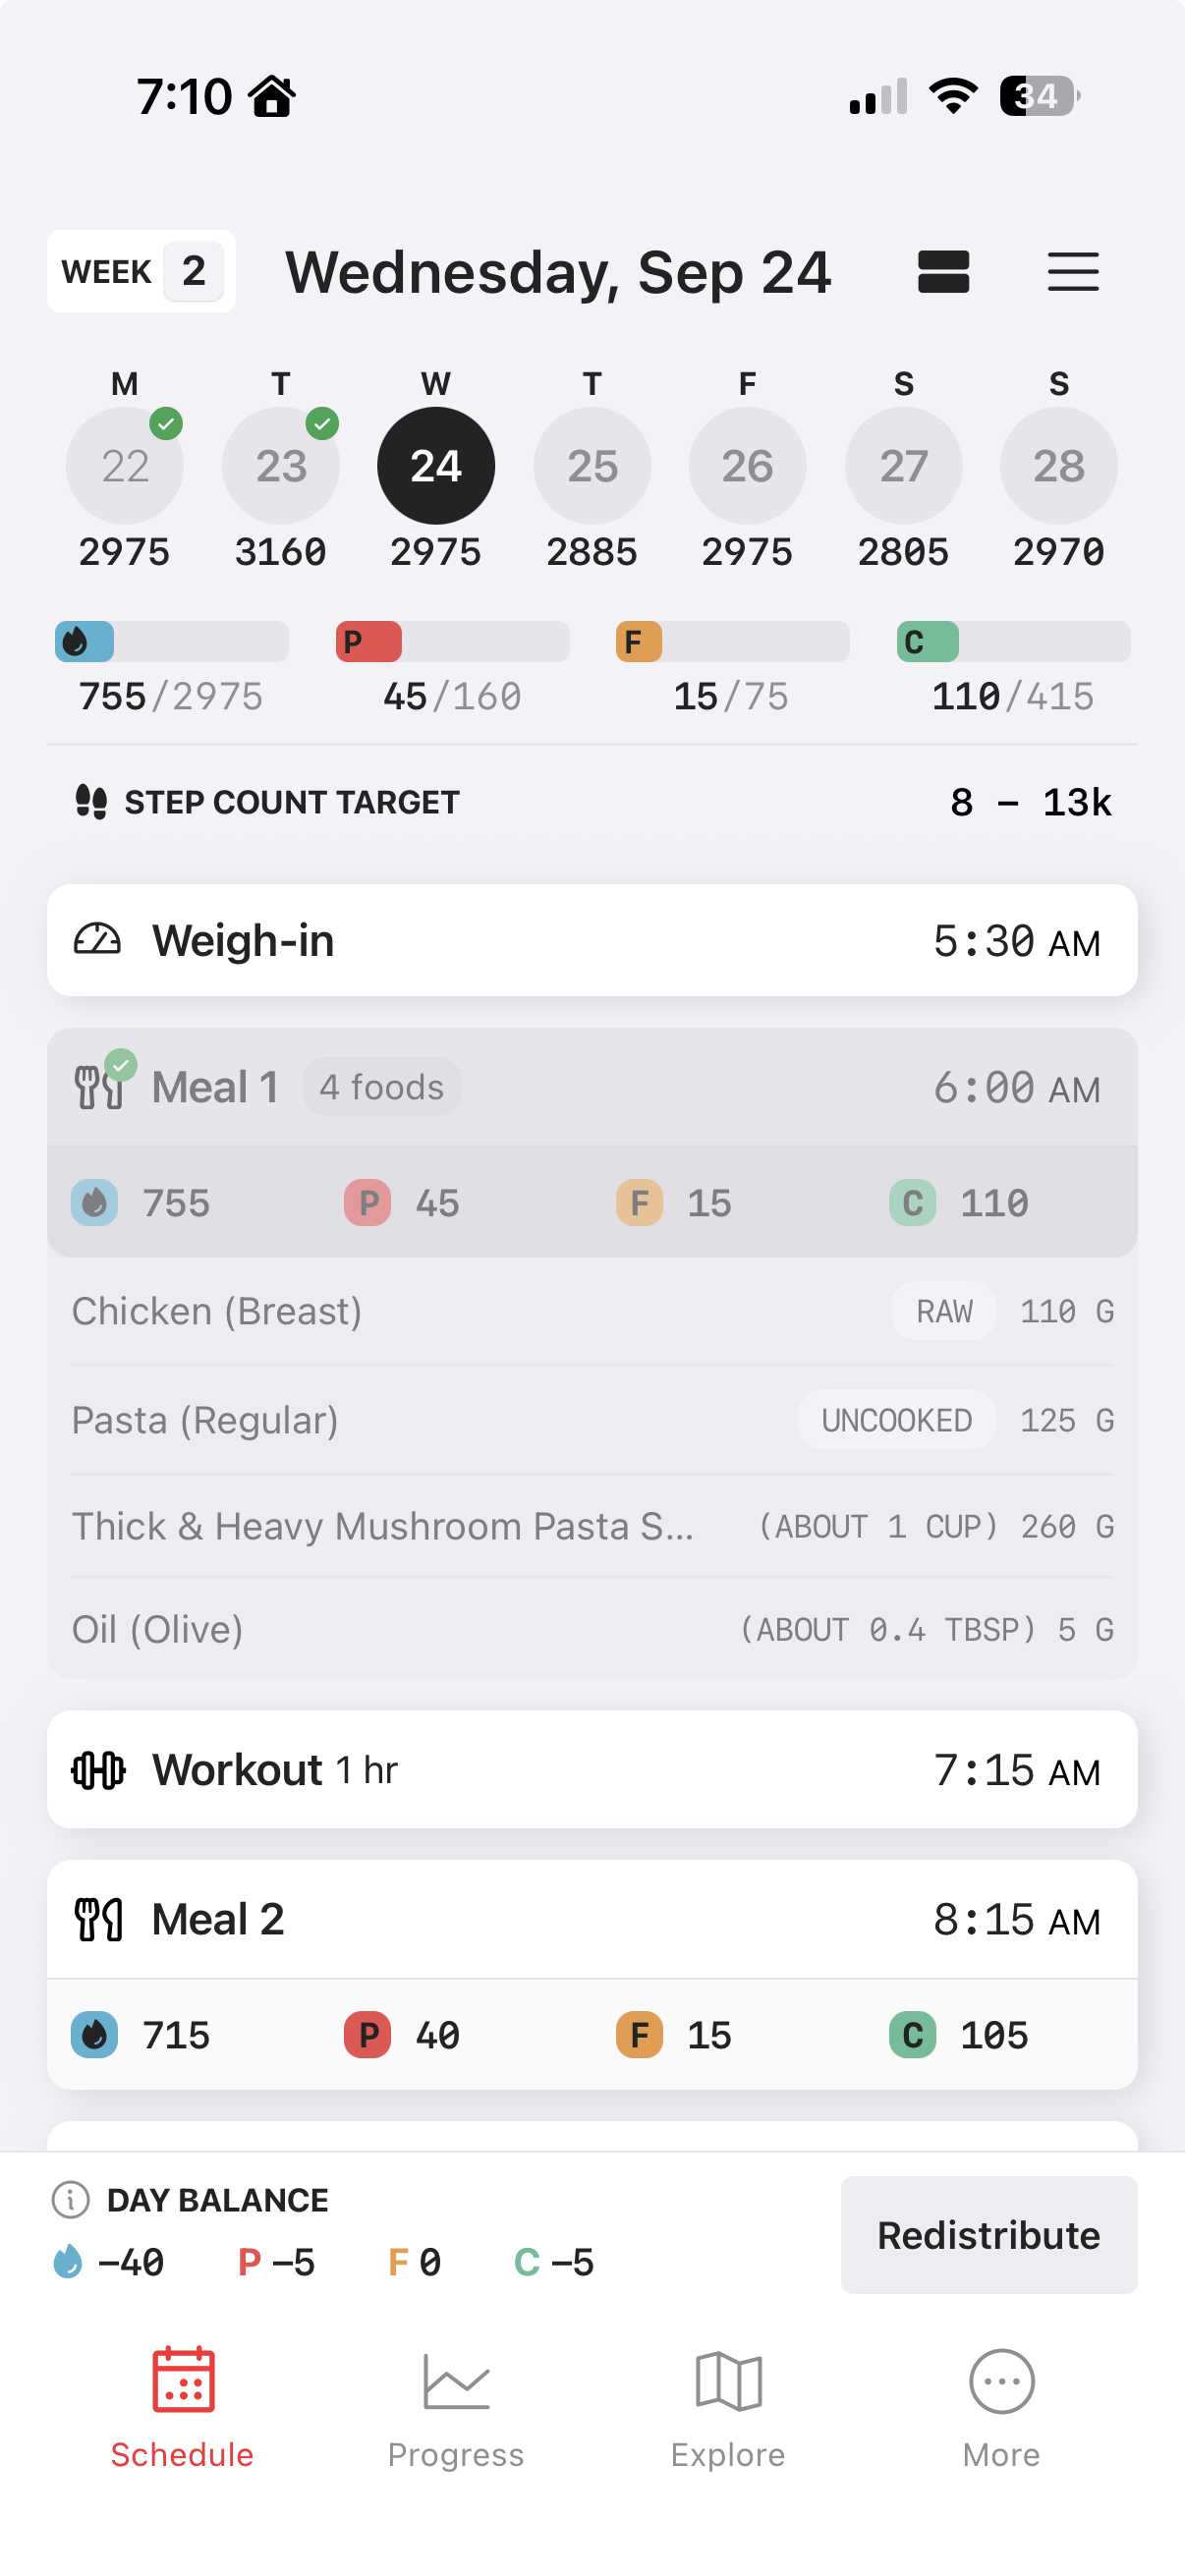Screen dimensions: 1185x2576
Task: Tap the Workout dumbbell icon
Action: 98,1770
